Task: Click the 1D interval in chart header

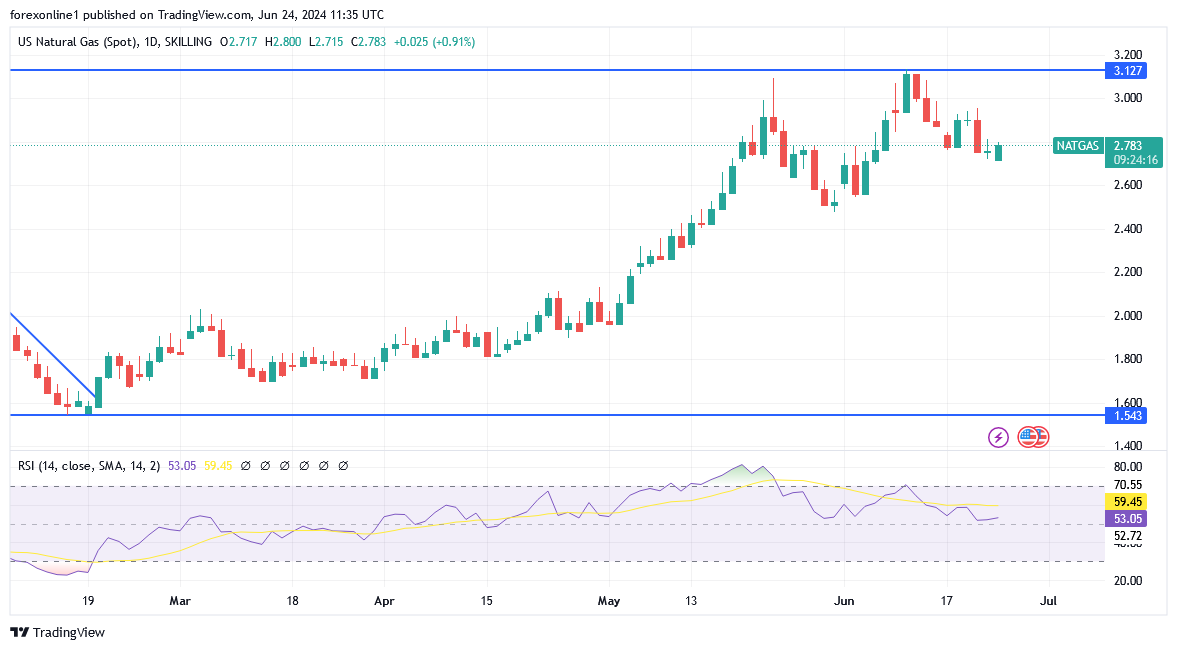Action: (x=153, y=42)
